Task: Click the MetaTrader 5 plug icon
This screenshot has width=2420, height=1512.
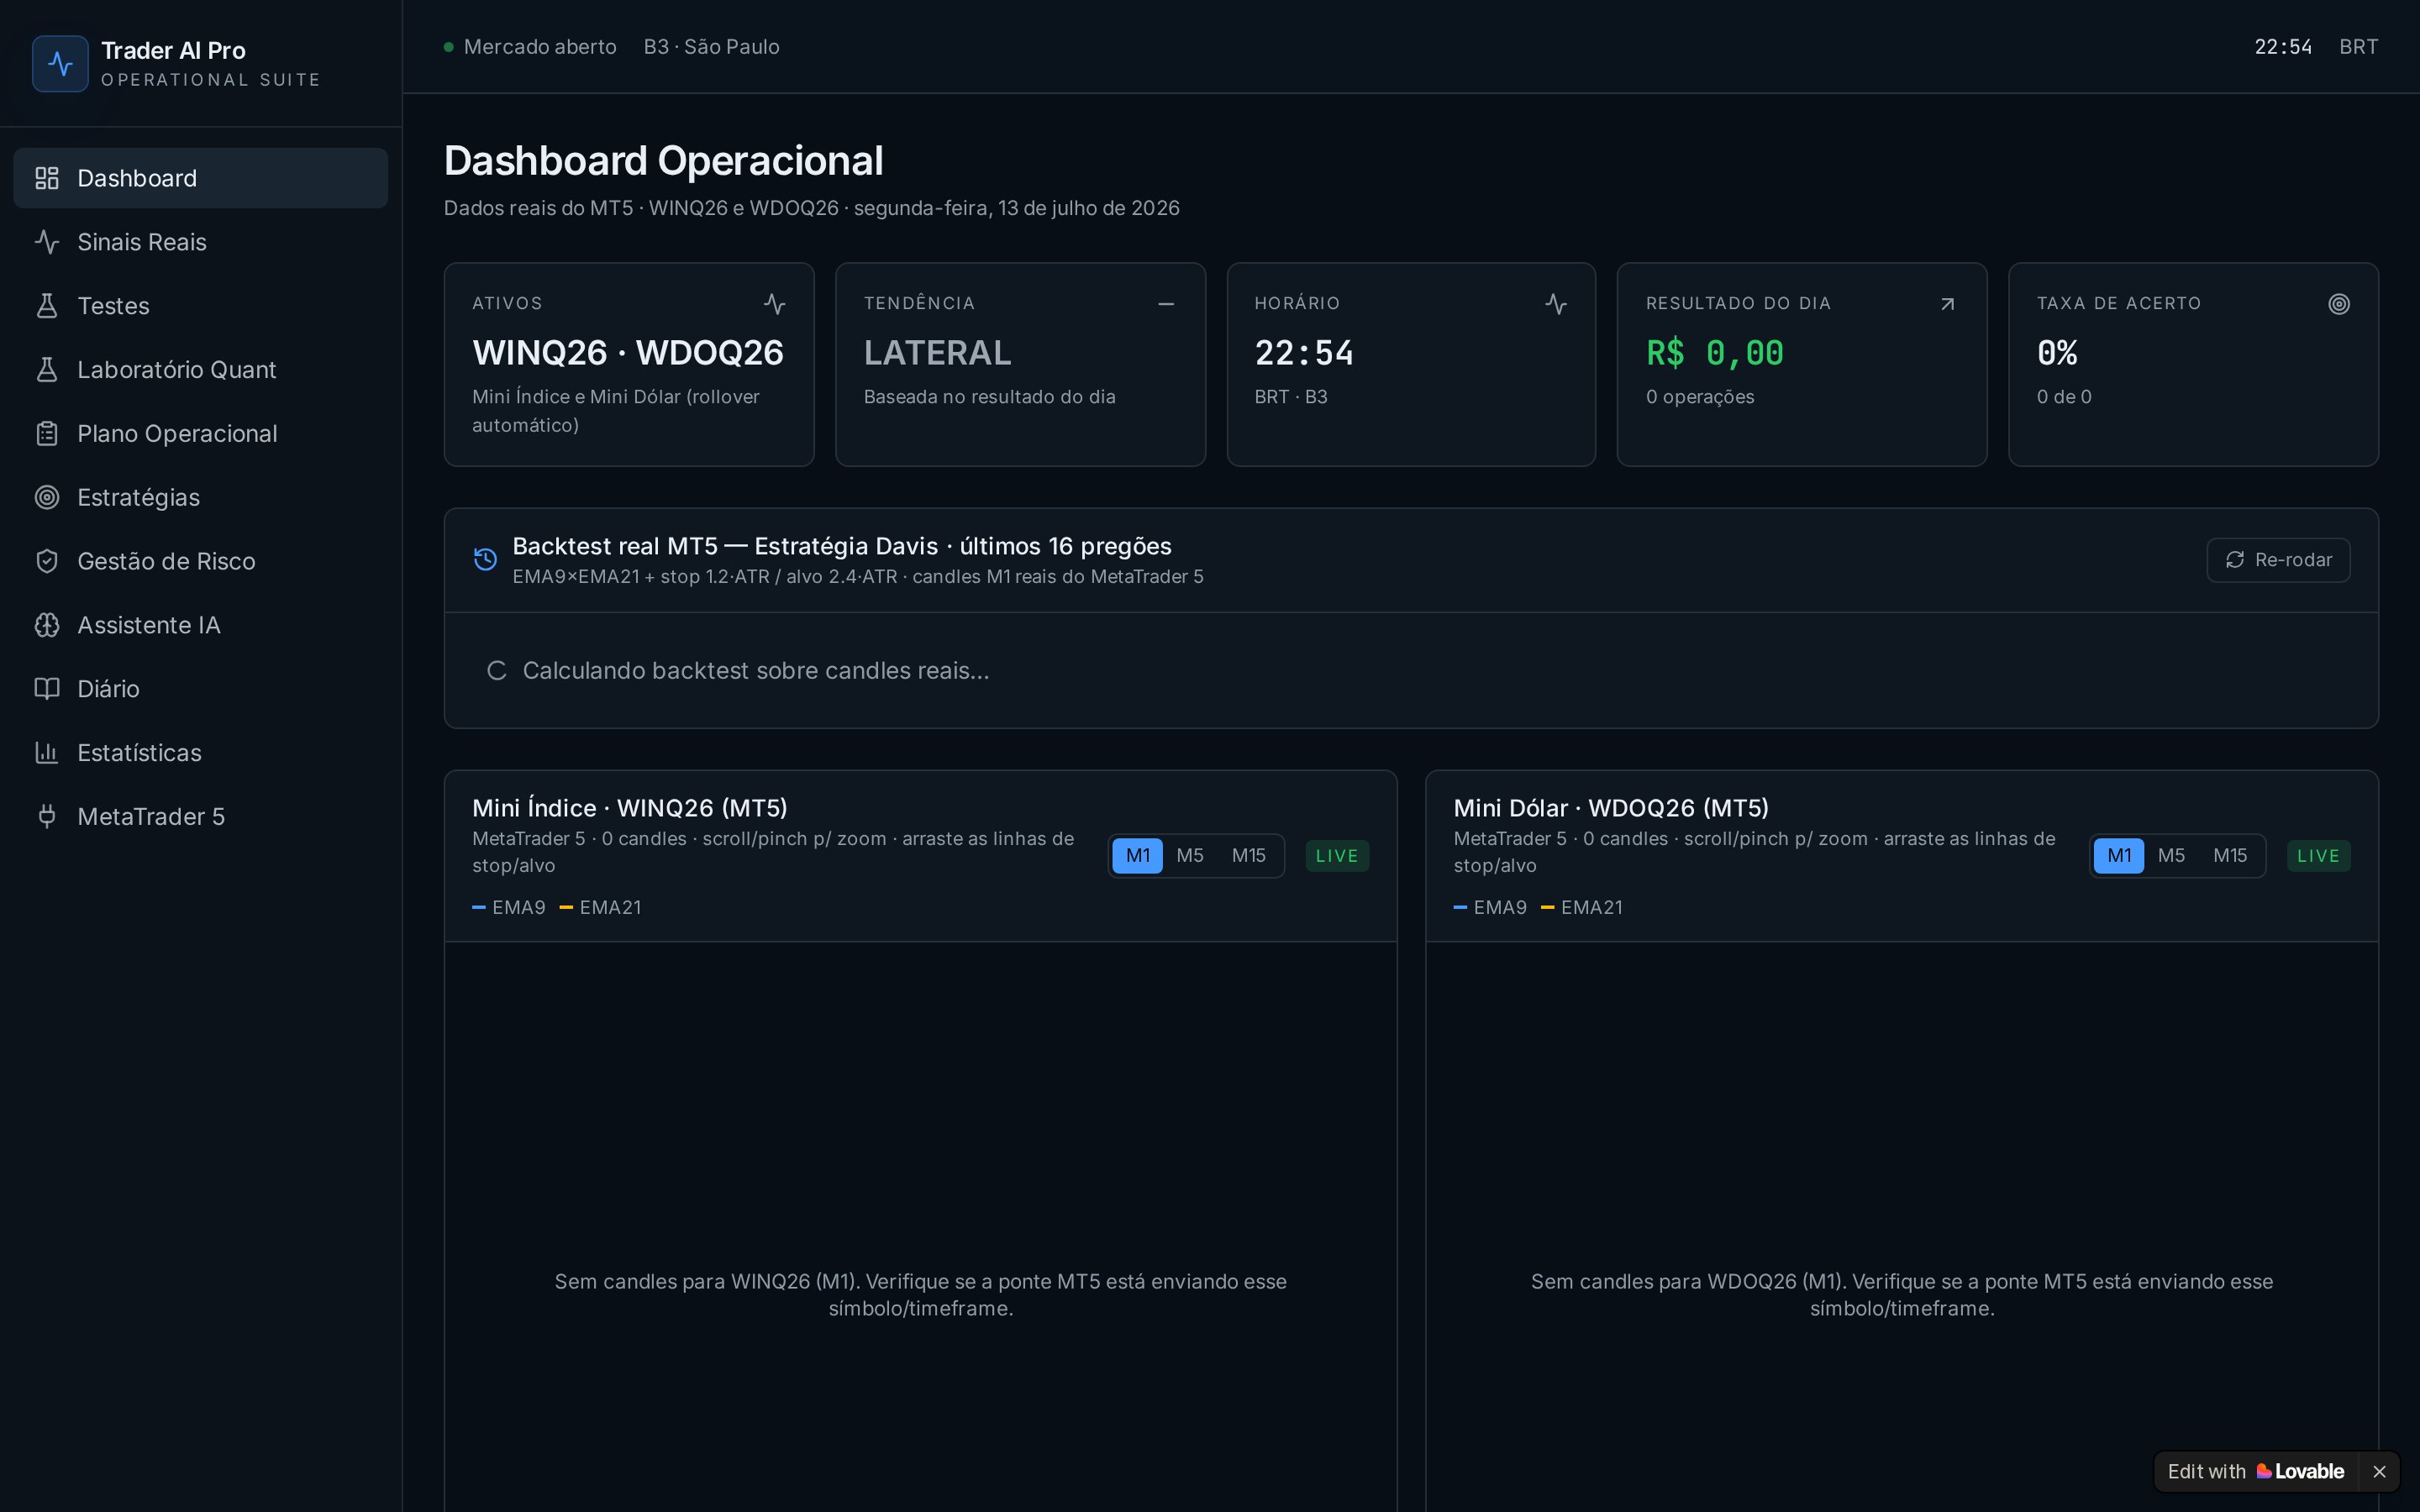Action: point(47,817)
